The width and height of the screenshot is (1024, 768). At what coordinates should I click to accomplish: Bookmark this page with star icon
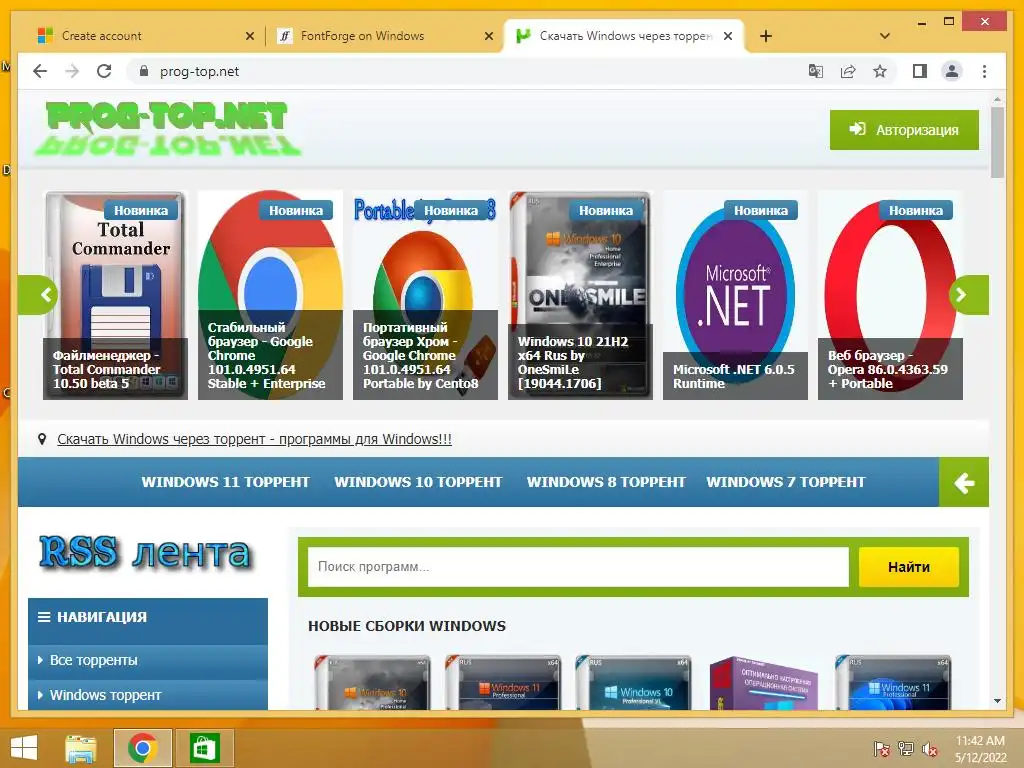(x=880, y=71)
